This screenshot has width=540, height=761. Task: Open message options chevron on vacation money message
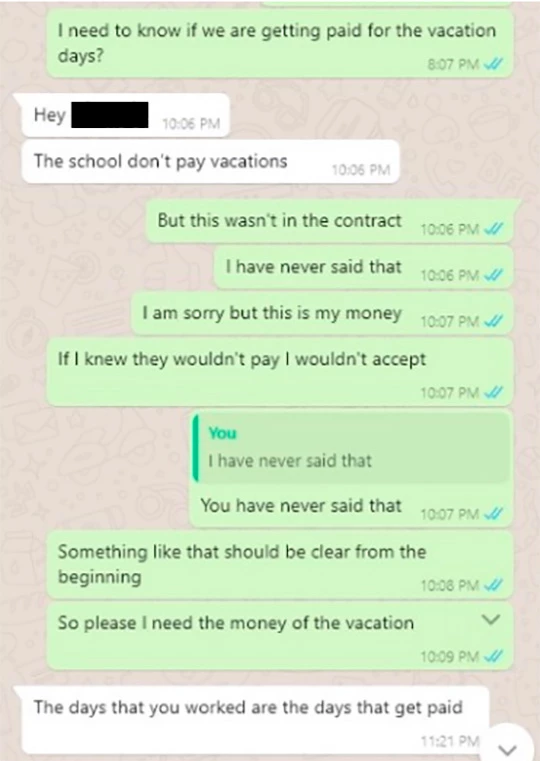coord(491,620)
